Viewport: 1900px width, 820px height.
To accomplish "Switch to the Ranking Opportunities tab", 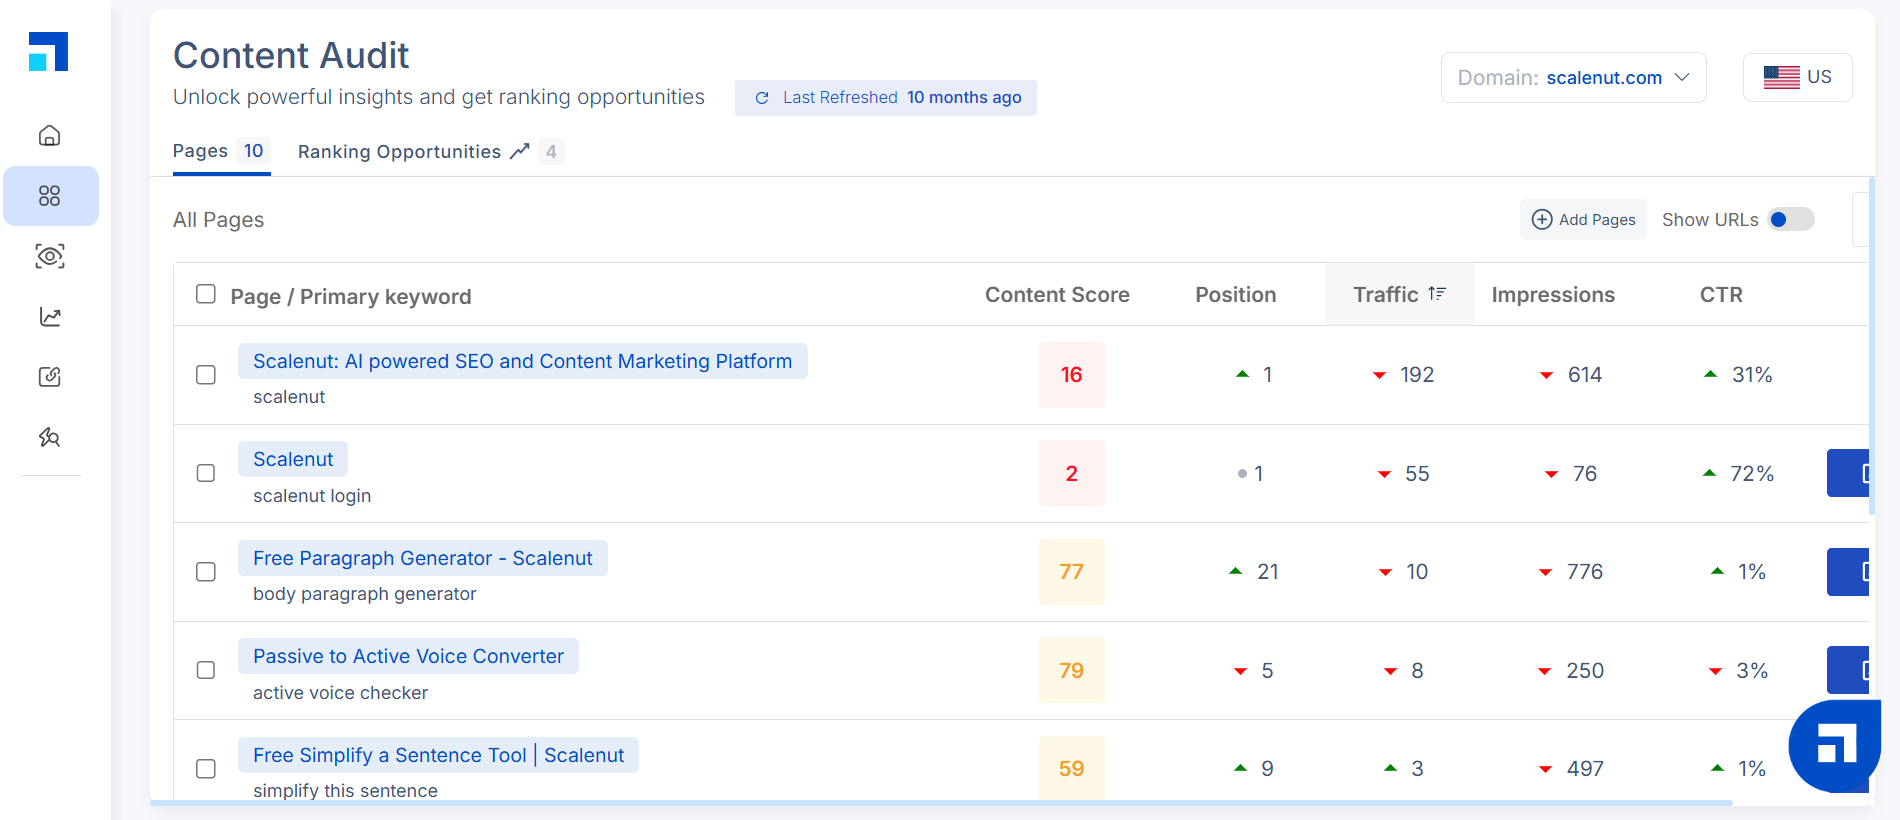I will click(430, 151).
